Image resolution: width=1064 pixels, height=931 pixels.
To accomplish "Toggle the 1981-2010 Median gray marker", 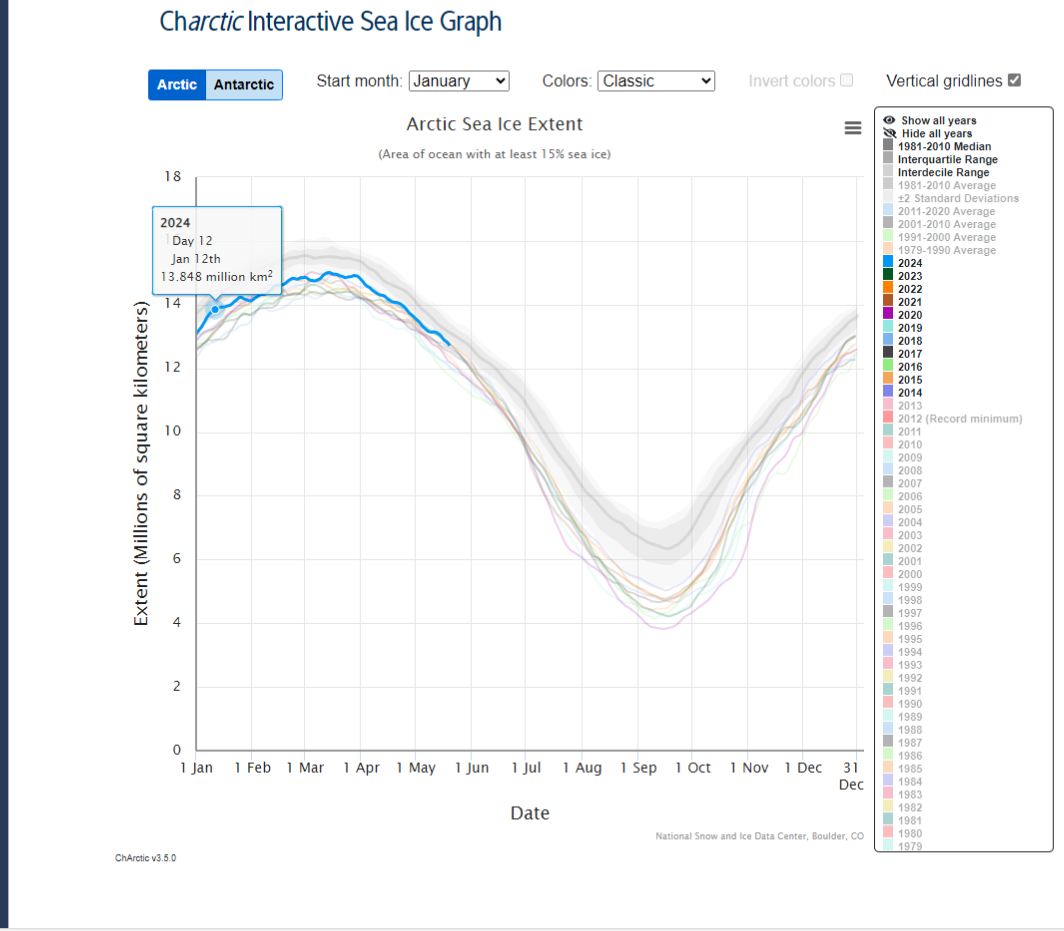I will pos(888,146).
